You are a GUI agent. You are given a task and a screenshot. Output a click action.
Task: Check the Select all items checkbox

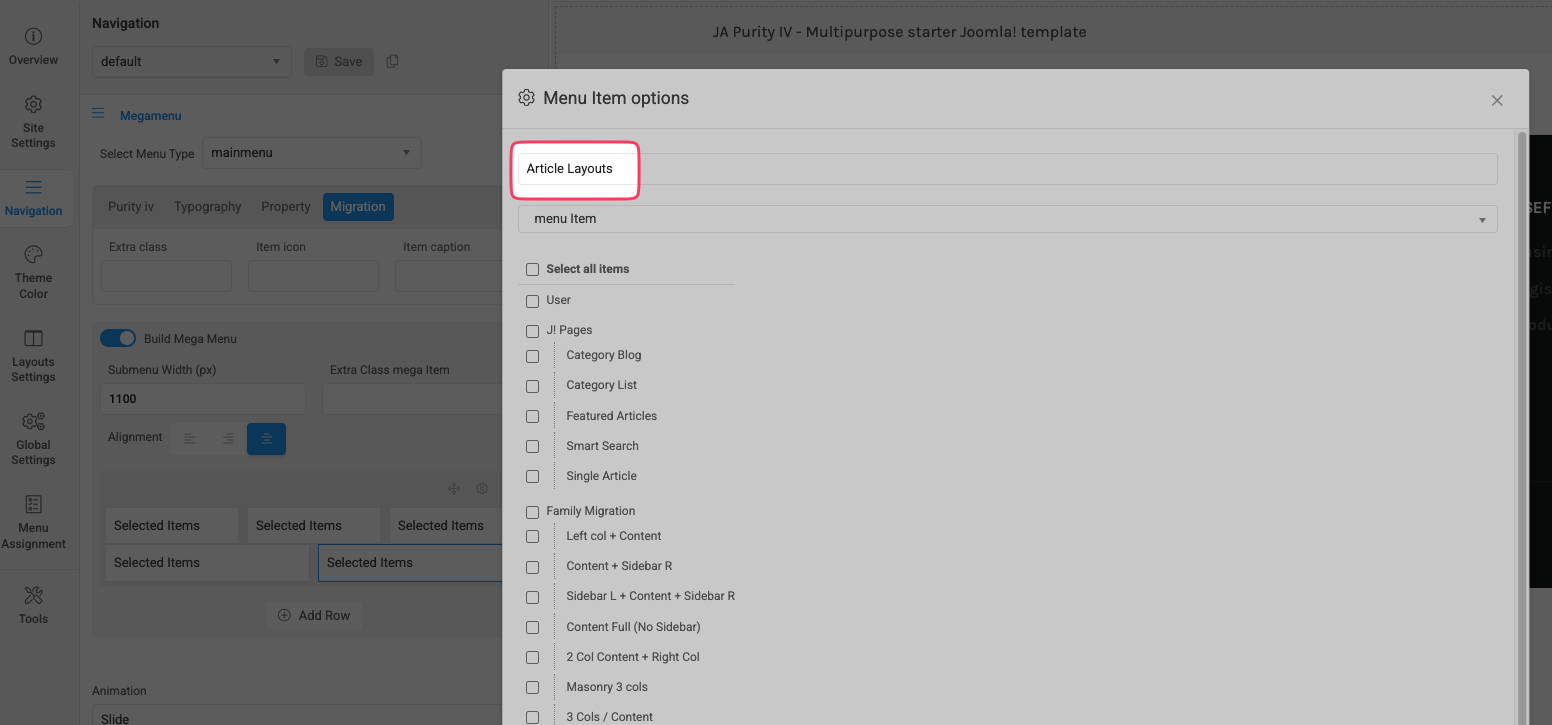pos(532,269)
